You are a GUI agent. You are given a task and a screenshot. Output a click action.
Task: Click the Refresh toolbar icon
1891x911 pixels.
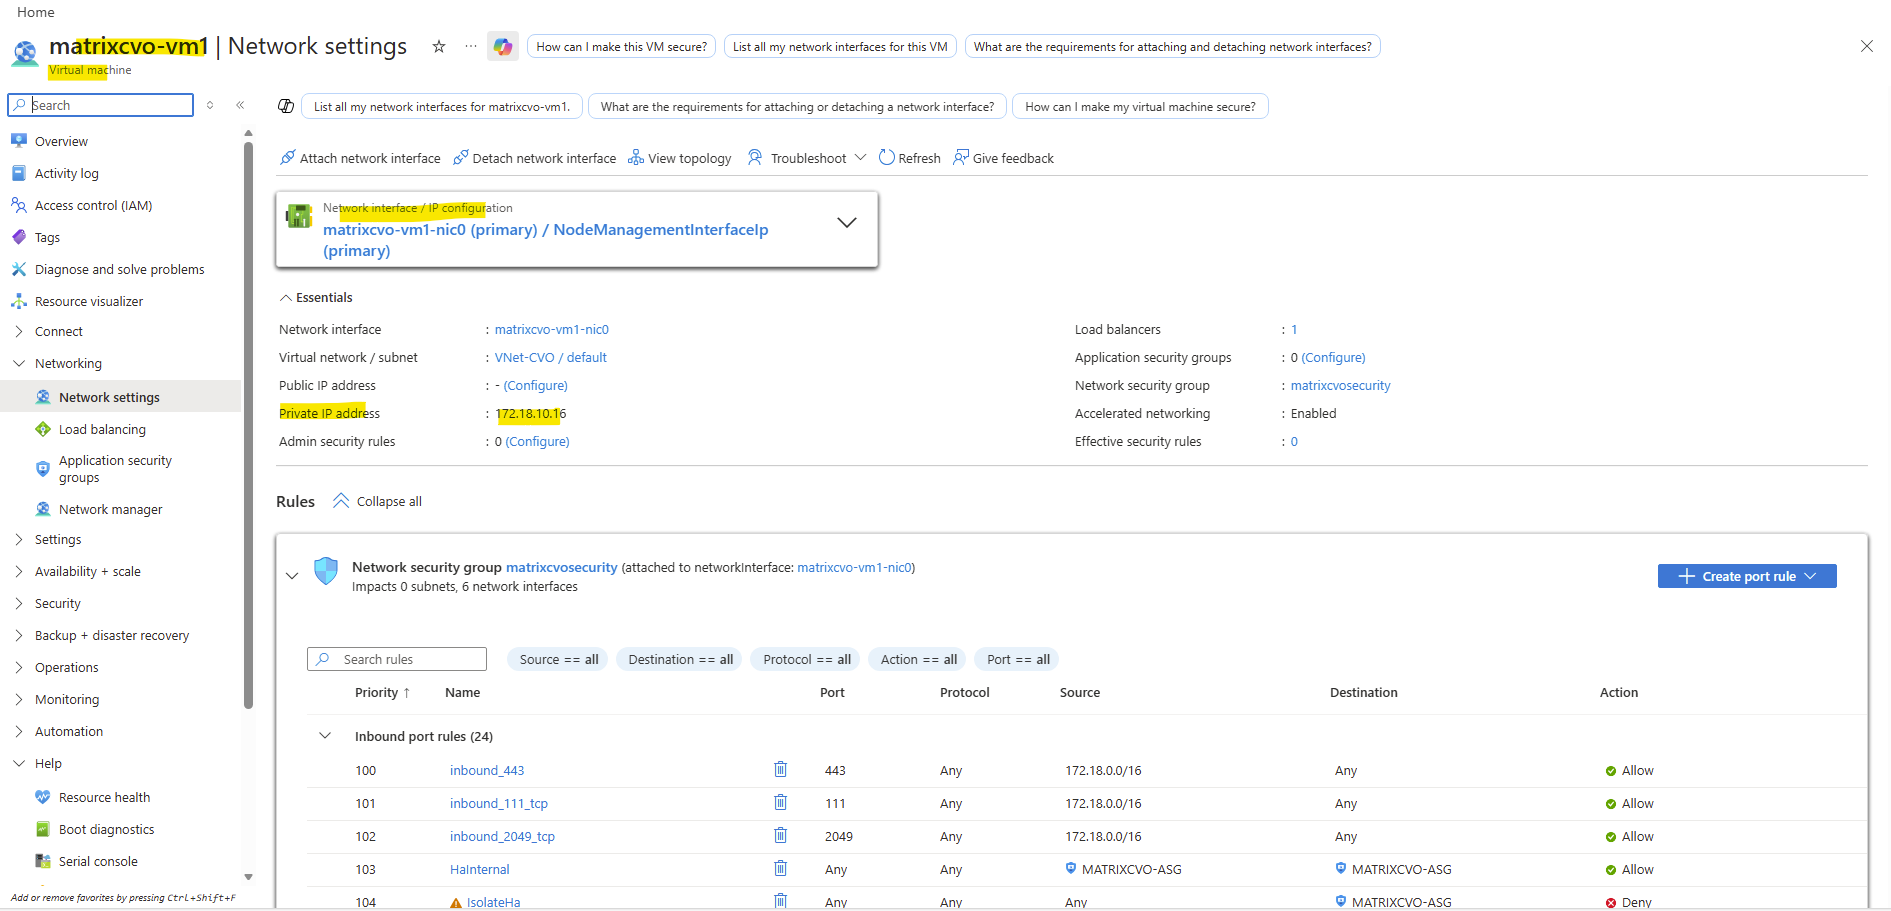pyautogui.click(x=909, y=158)
